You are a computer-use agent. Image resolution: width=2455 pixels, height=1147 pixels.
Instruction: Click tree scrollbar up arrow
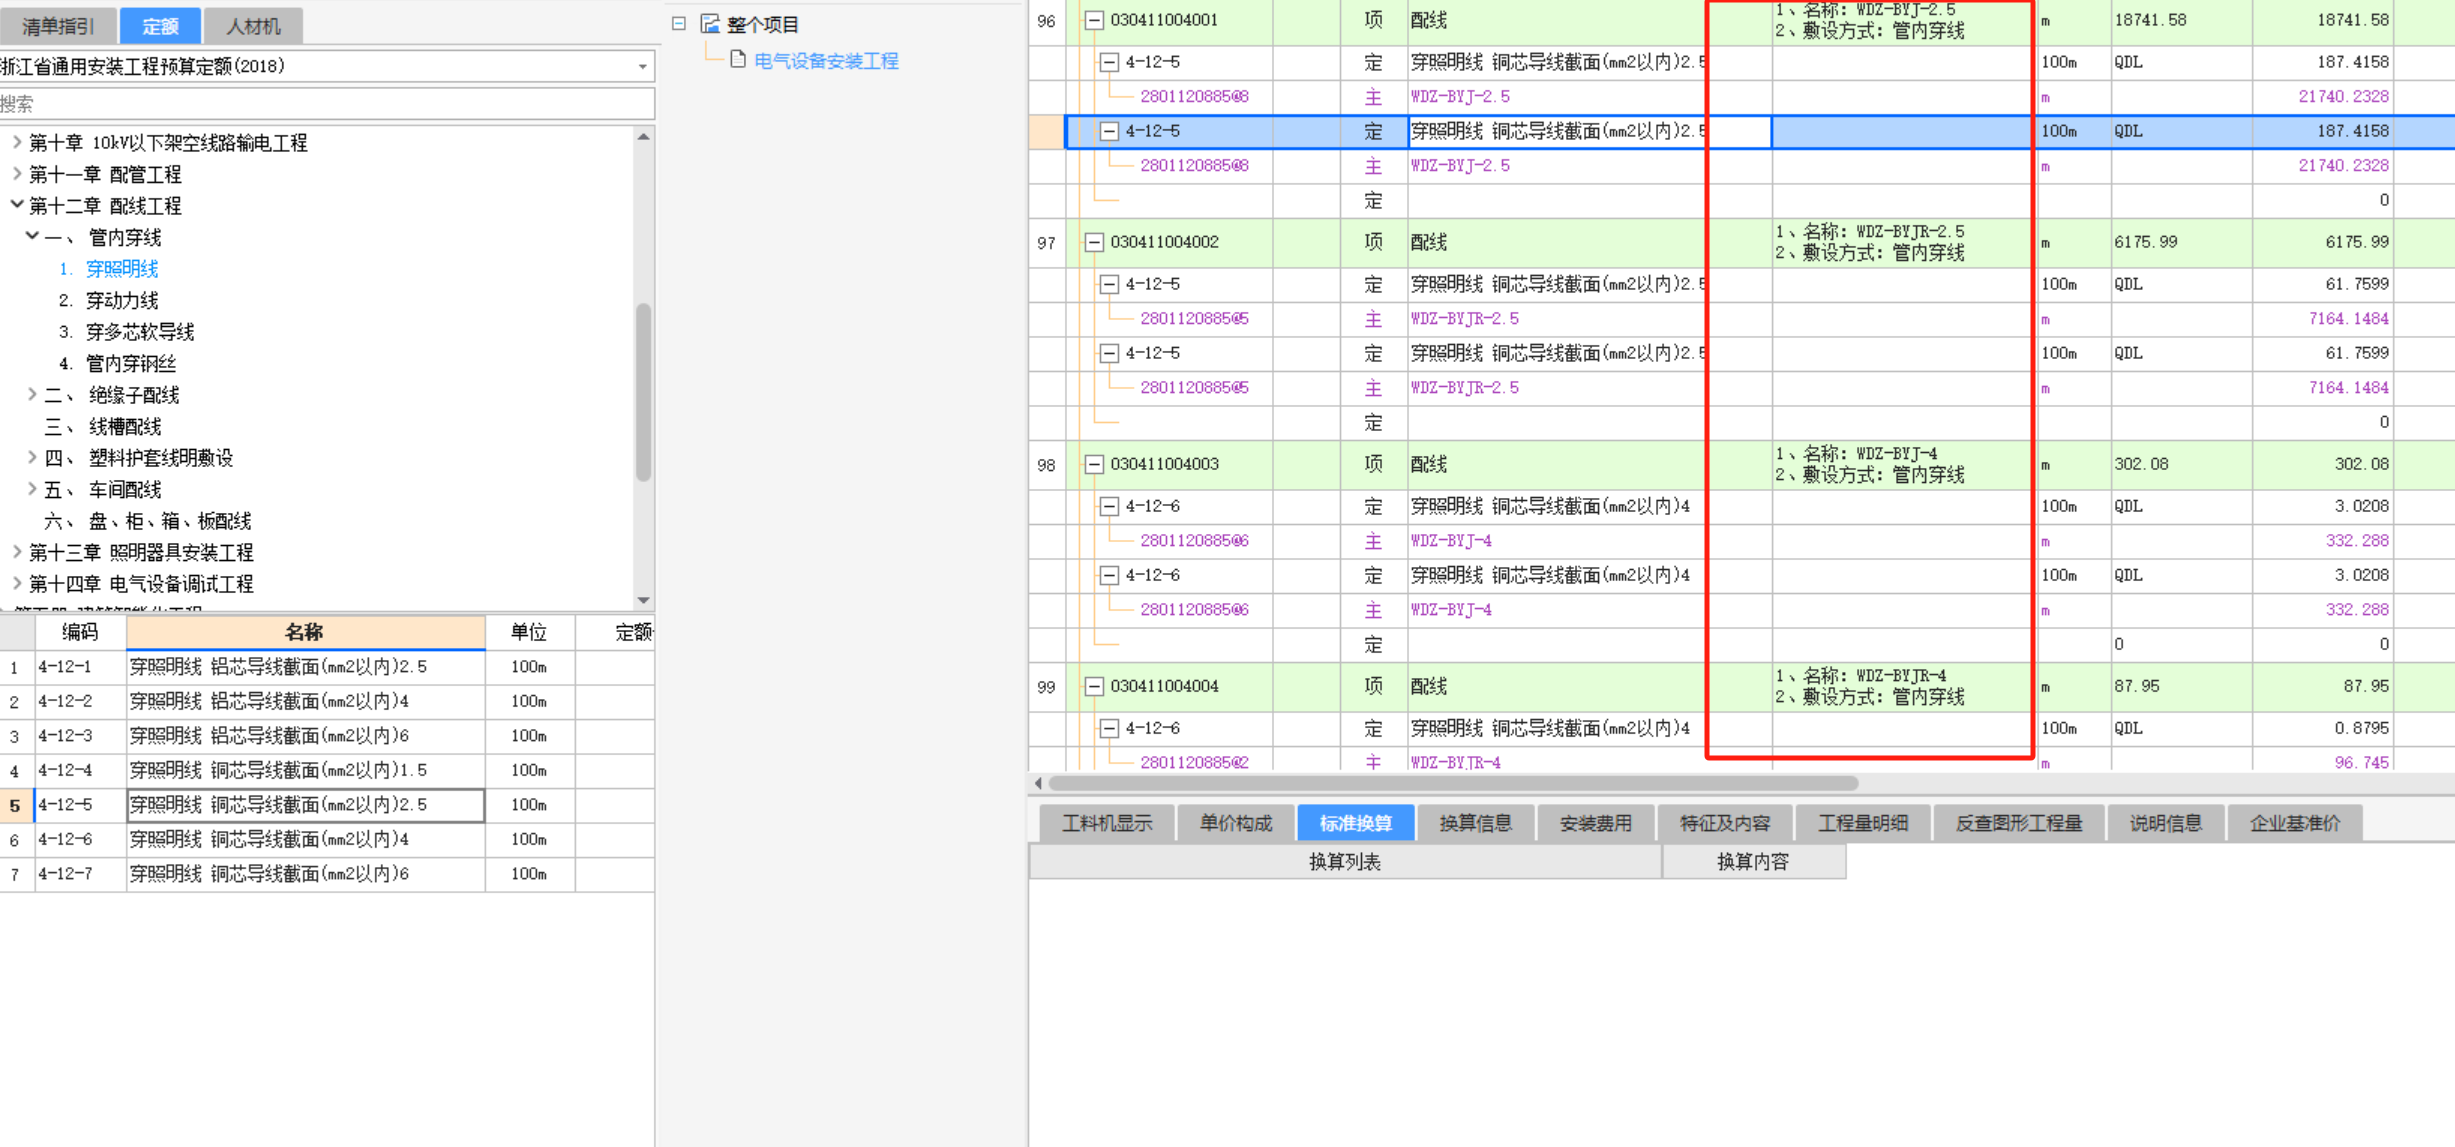pos(644,137)
